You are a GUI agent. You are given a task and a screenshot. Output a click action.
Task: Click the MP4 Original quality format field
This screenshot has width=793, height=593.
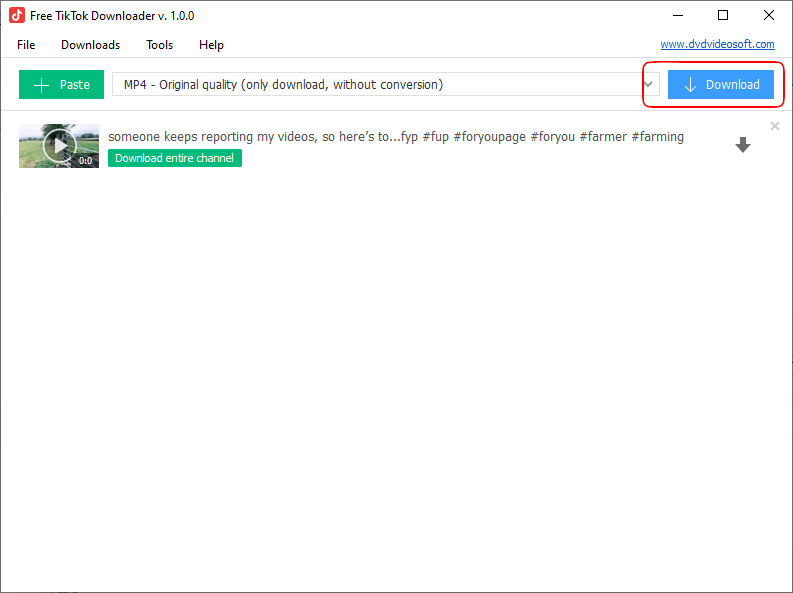pos(385,84)
